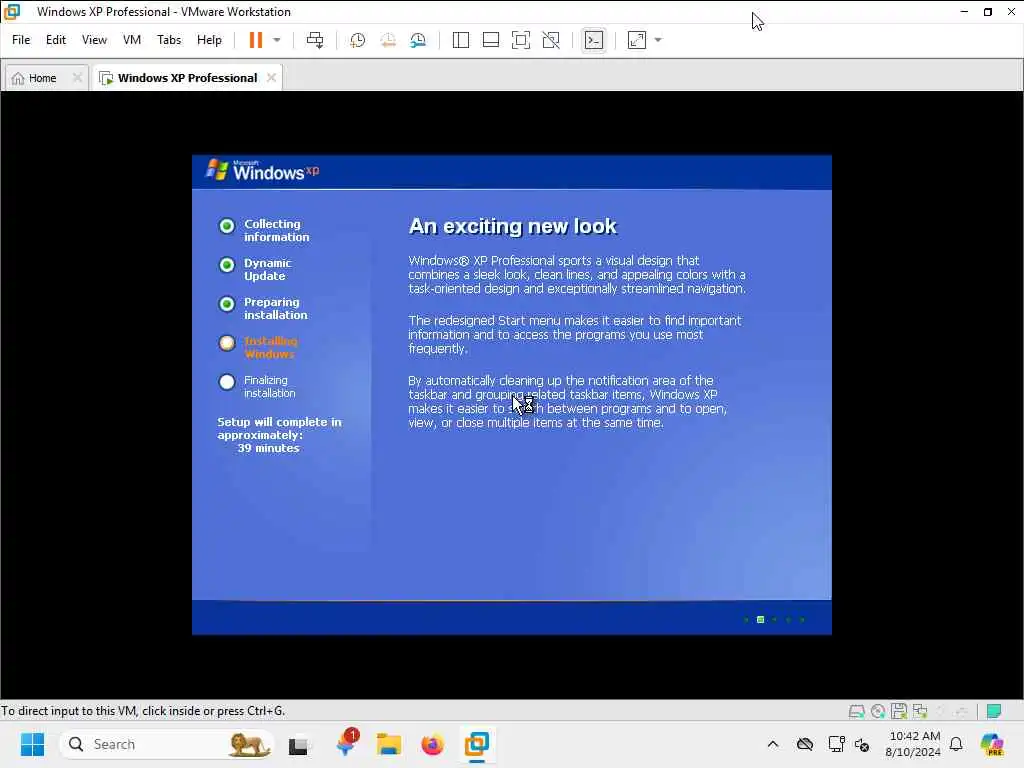This screenshot has height=768, width=1024.
Task: Click the CD/DVD drive status icon
Action: [878, 711]
